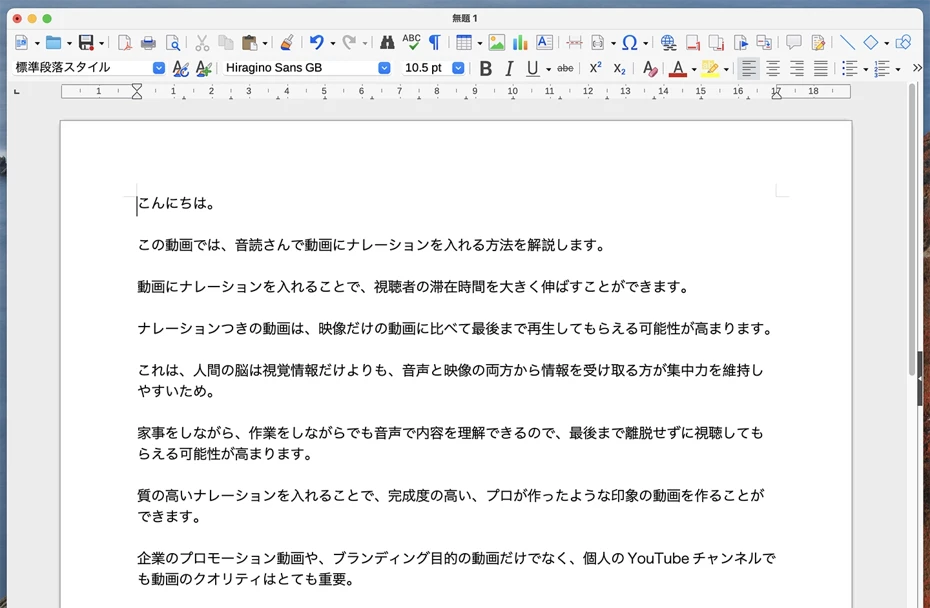
Task: Insert a table using the table icon
Action: click(x=464, y=42)
